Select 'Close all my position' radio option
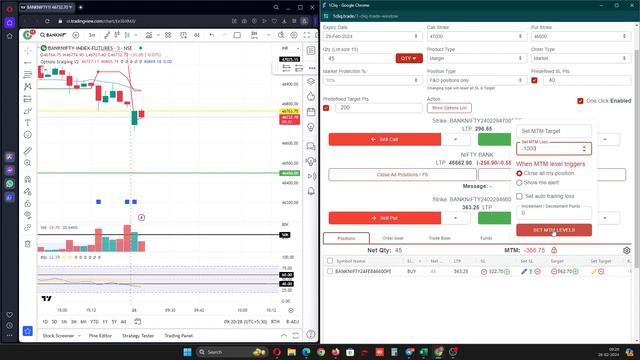This screenshot has width=640, height=360. pyautogui.click(x=519, y=173)
